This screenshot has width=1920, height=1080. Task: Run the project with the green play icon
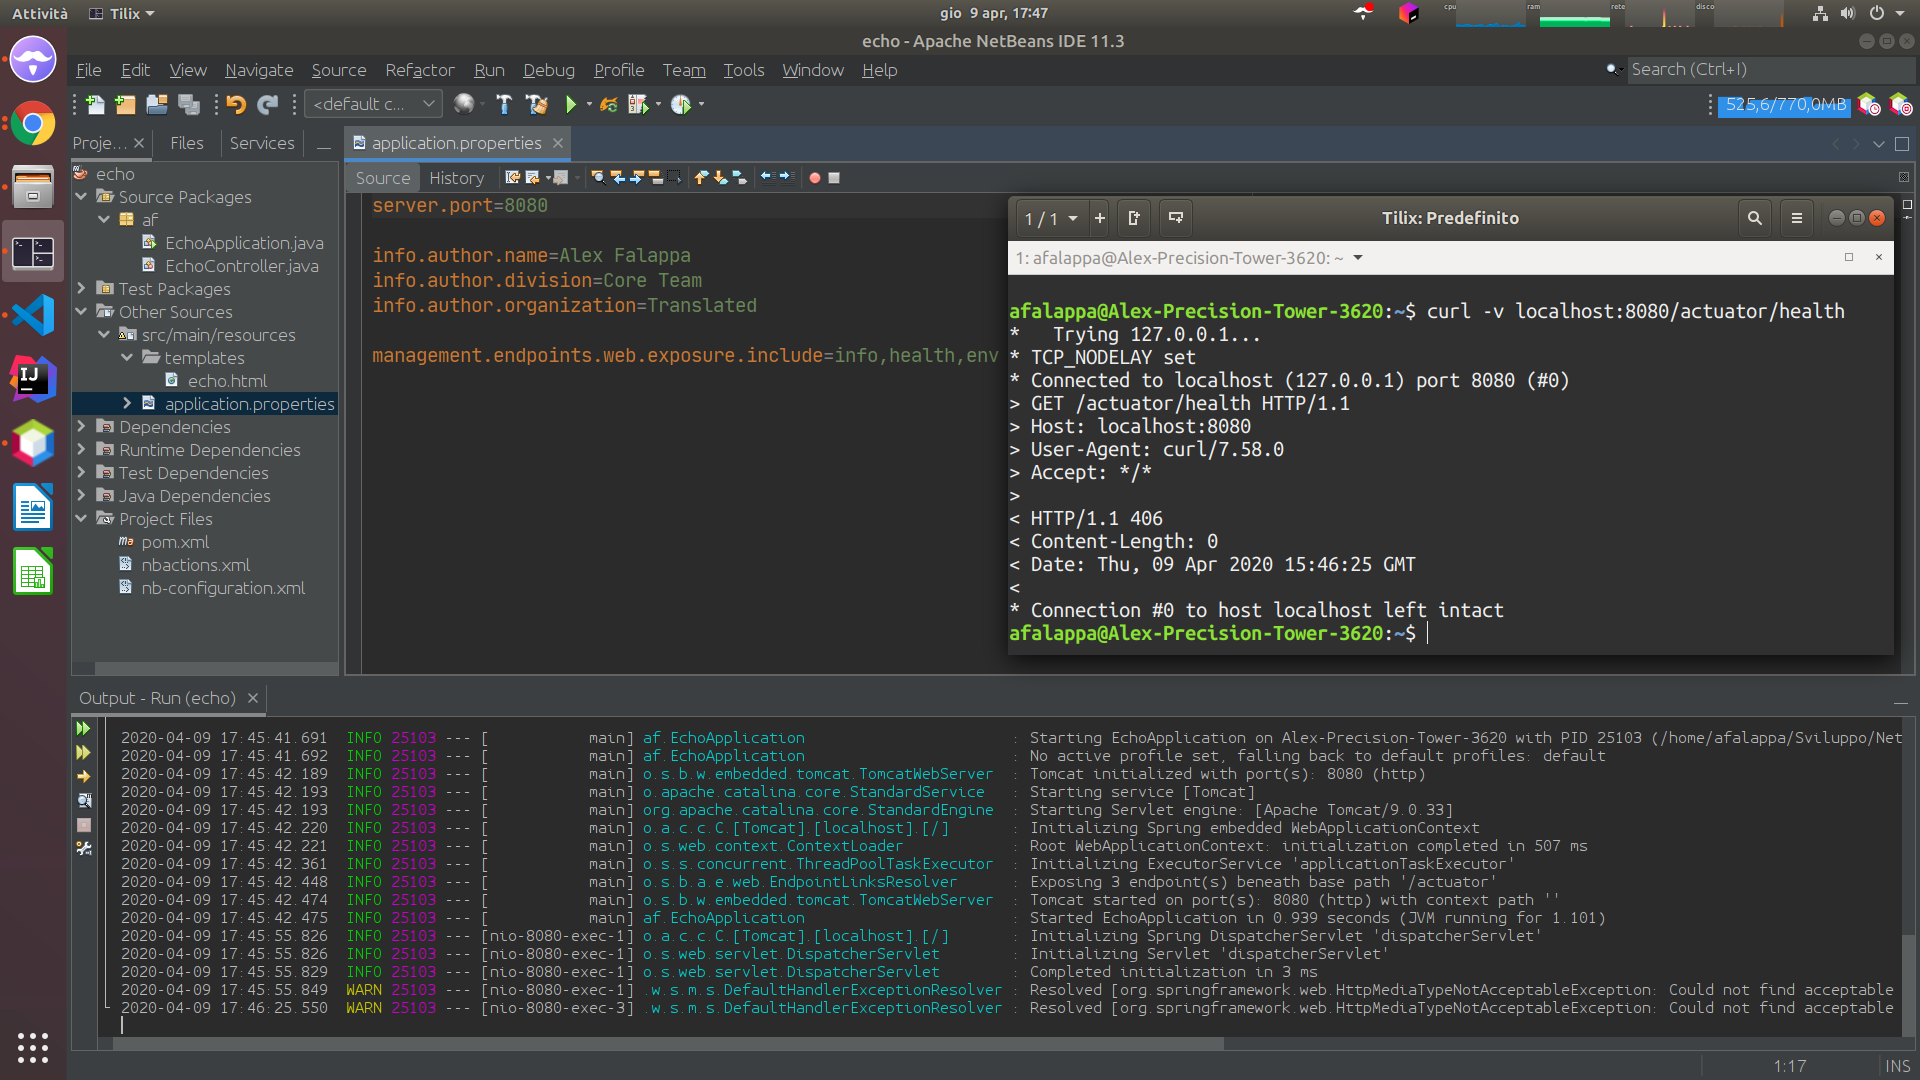pos(571,104)
